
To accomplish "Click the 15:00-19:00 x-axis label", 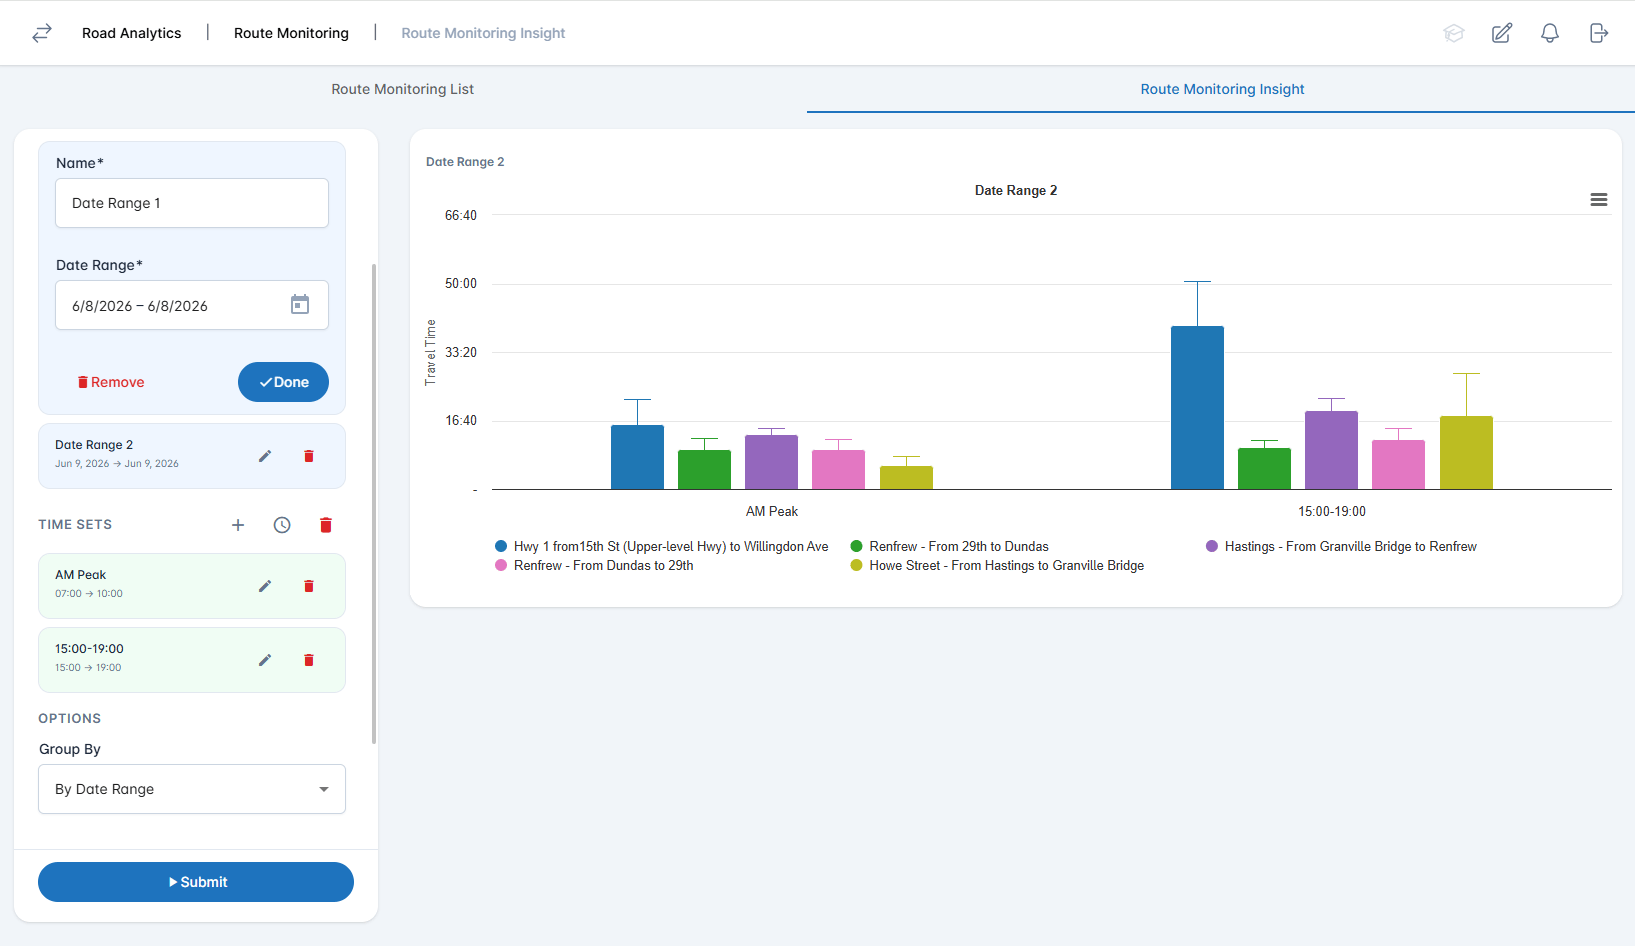I will pos(1332,511).
